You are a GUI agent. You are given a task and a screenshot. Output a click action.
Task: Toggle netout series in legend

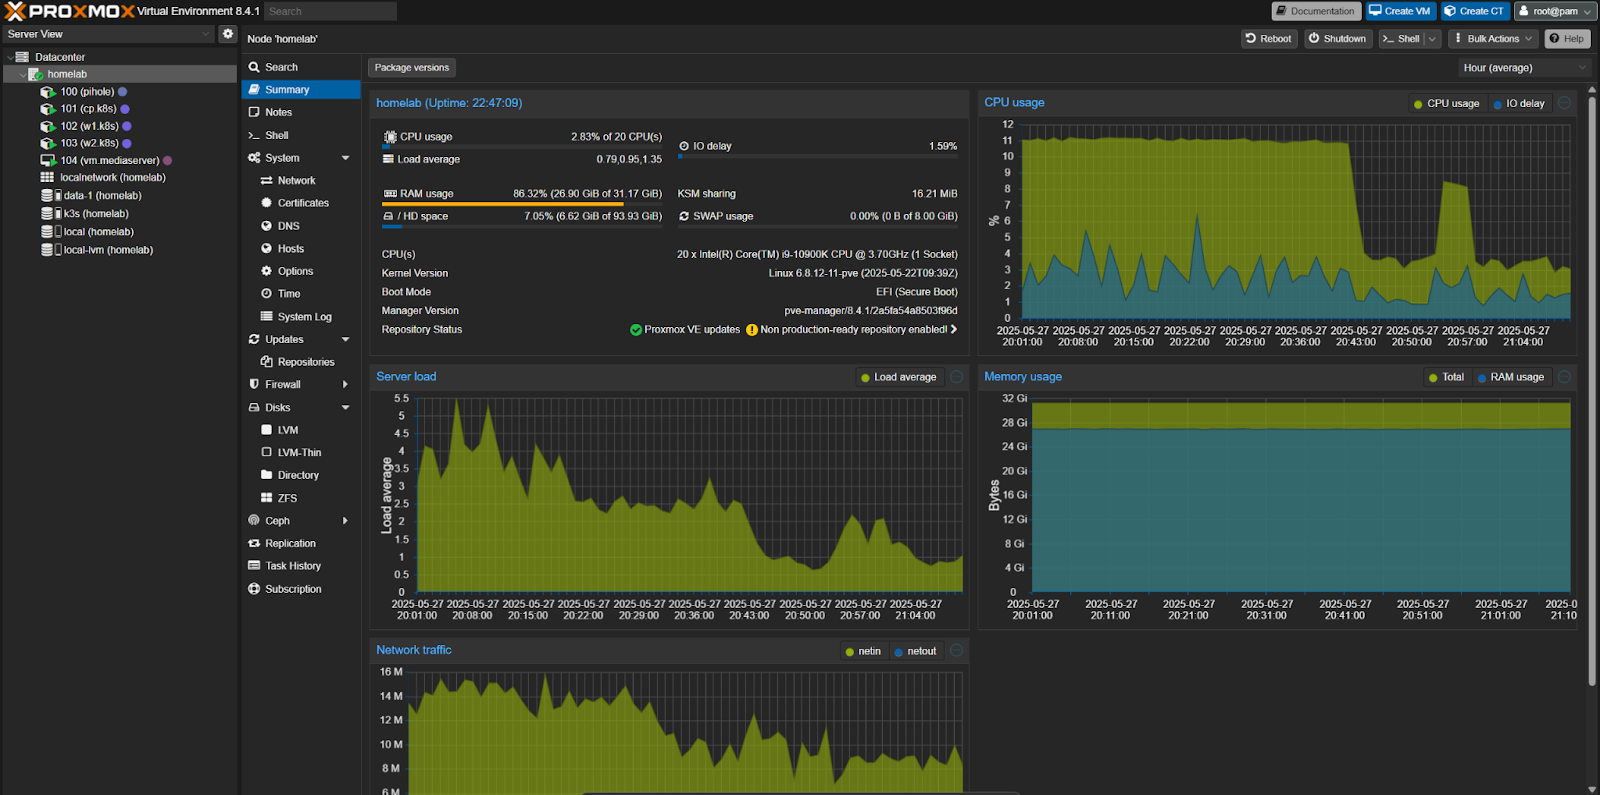coord(915,652)
